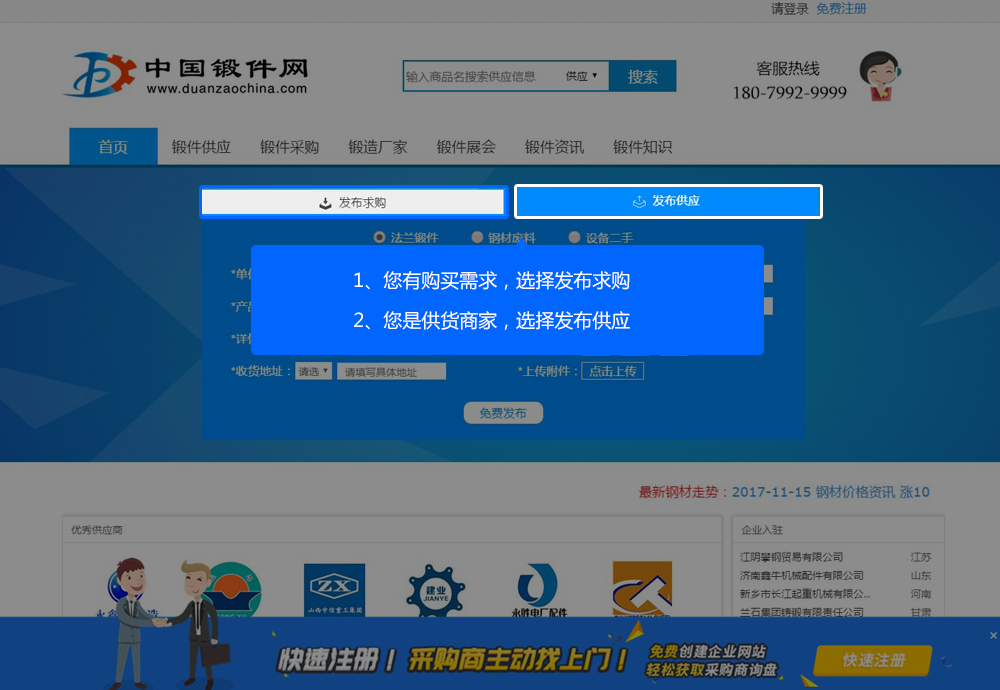Select the 法兰锻件 radio option
This screenshot has width=1000, height=690.
(x=379, y=238)
